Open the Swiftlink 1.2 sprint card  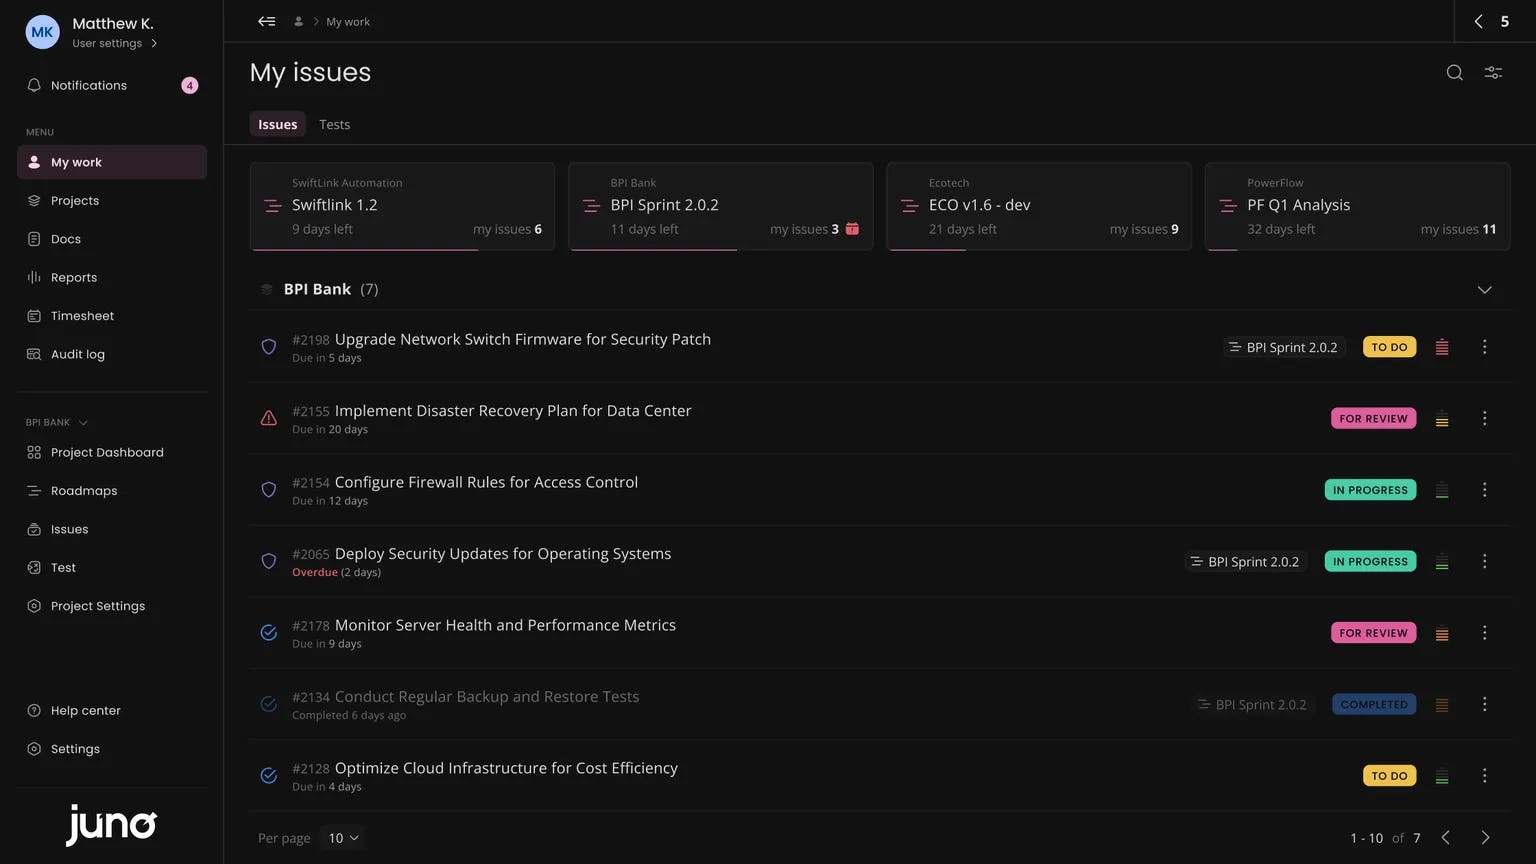pos(402,206)
